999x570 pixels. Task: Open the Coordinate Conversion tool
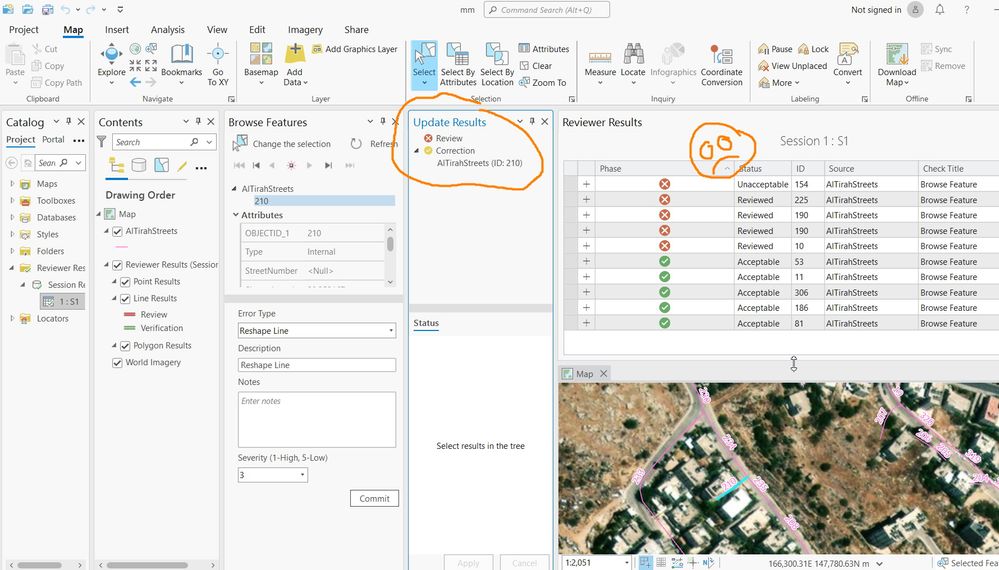[721, 53]
